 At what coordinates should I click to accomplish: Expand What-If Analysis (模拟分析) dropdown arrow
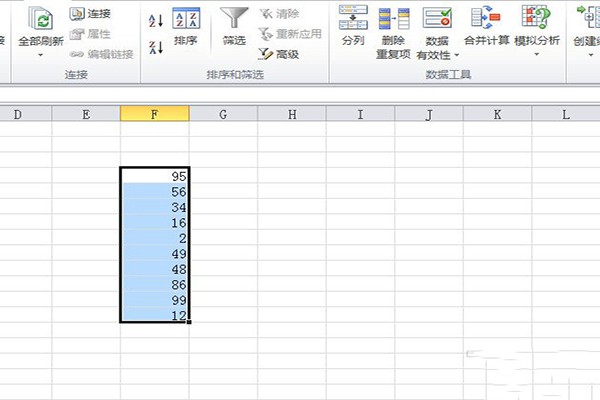coord(536,54)
